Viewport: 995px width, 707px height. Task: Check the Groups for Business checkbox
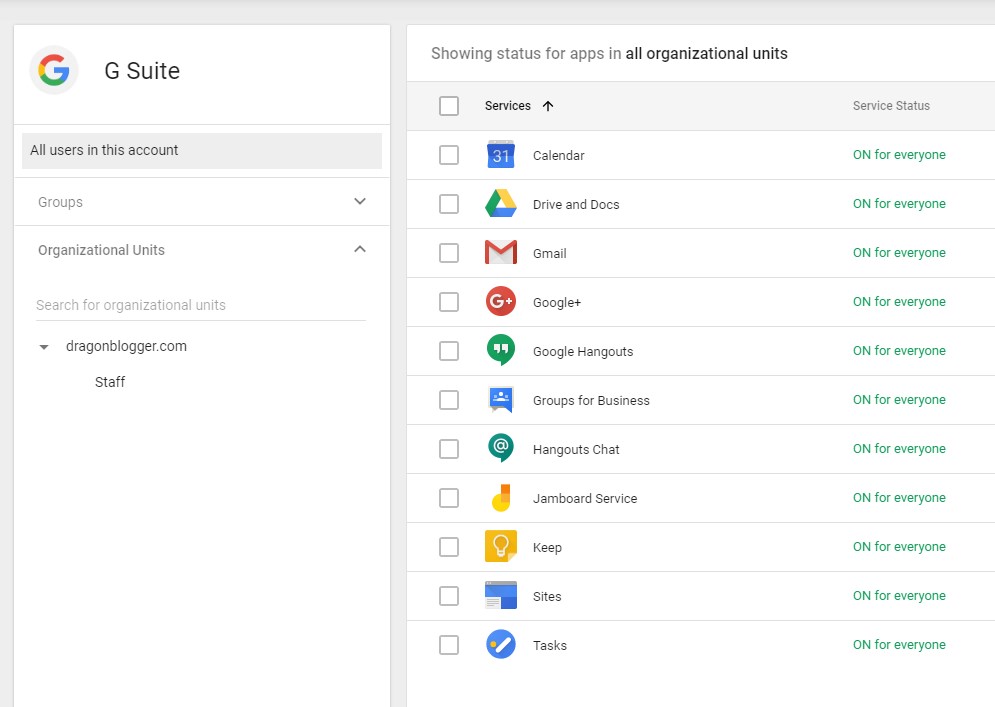point(449,400)
